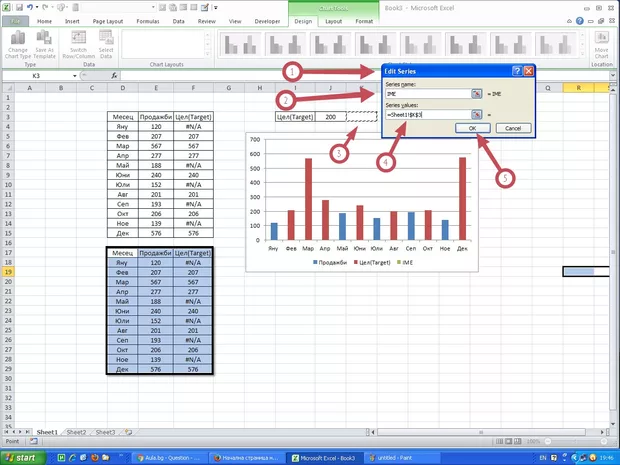
Task: Click the Edit Series help icon
Action: click(x=517, y=71)
